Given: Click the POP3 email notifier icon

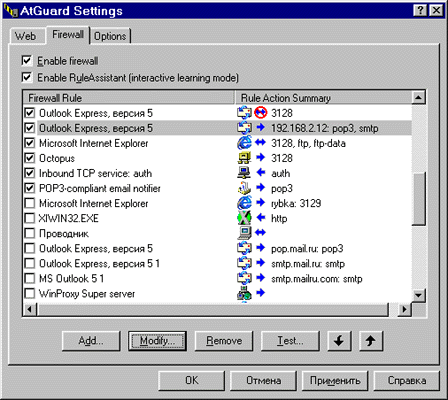Looking at the screenshot, I should [x=244, y=188].
